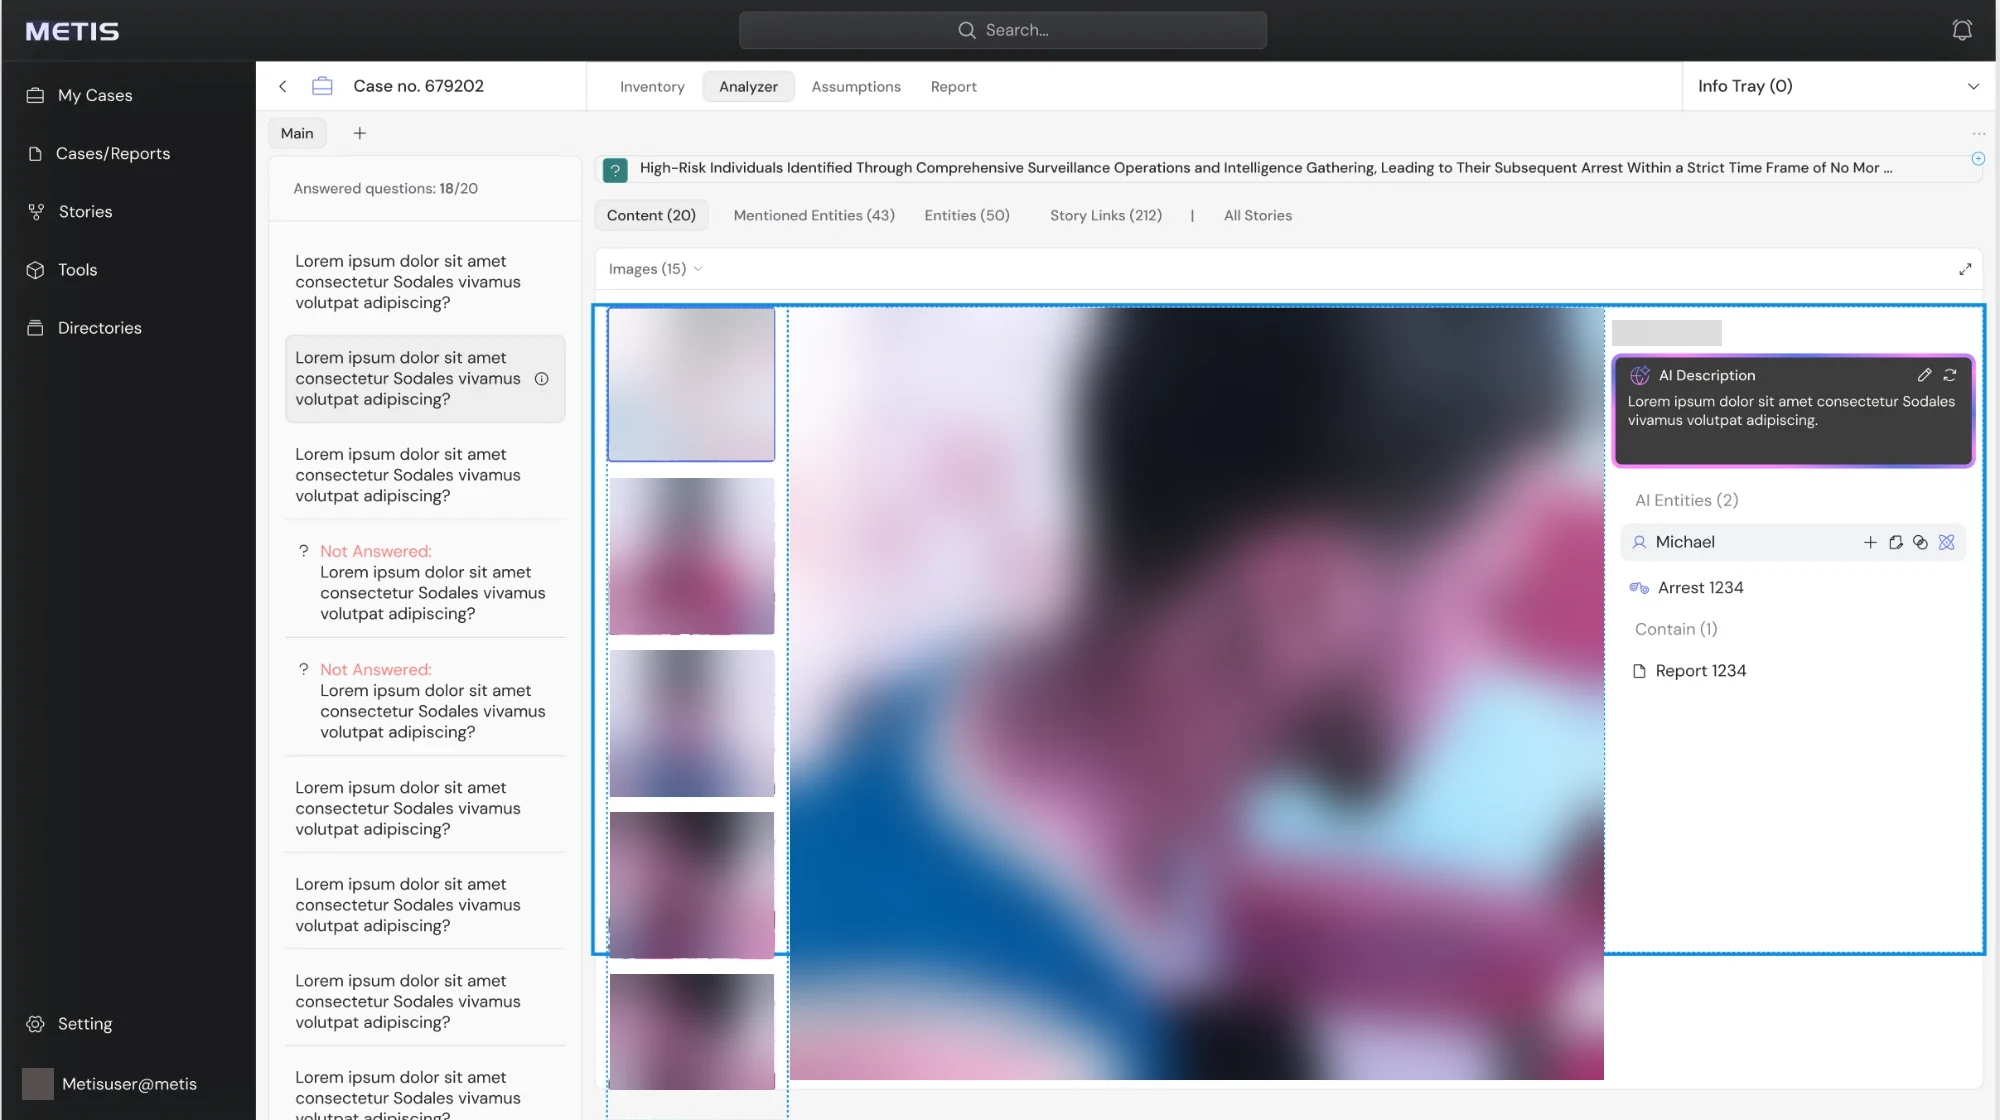Click the plus icon on Michael row
This screenshot has width=2000, height=1120.
[x=1870, y=542]
